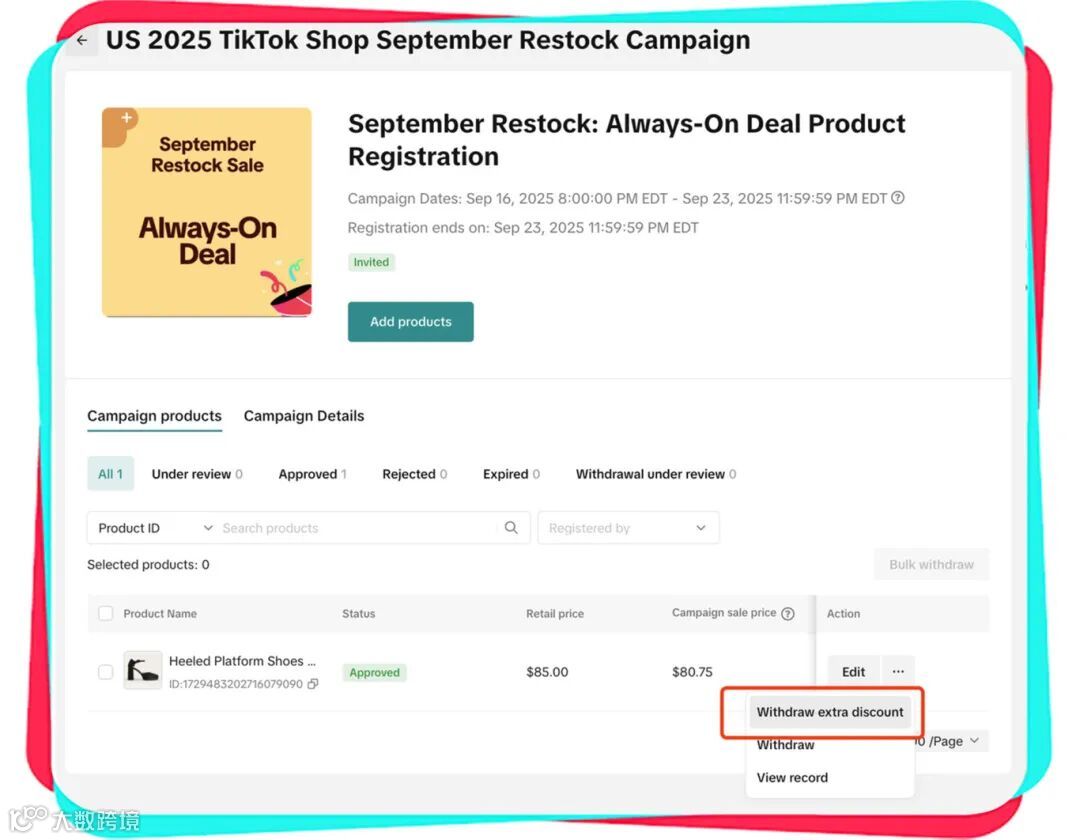This screenshot has height=840, width=1080.
Task: Tick the select-all header checkbox
Action: point(105,613)
